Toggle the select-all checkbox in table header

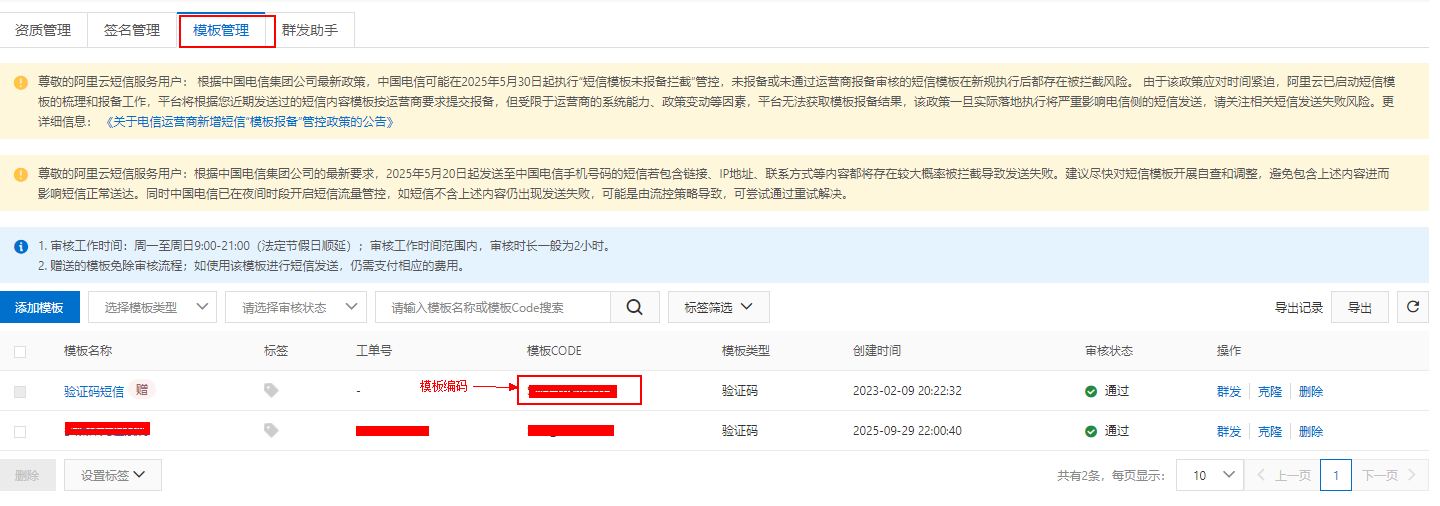coord(20,352)
